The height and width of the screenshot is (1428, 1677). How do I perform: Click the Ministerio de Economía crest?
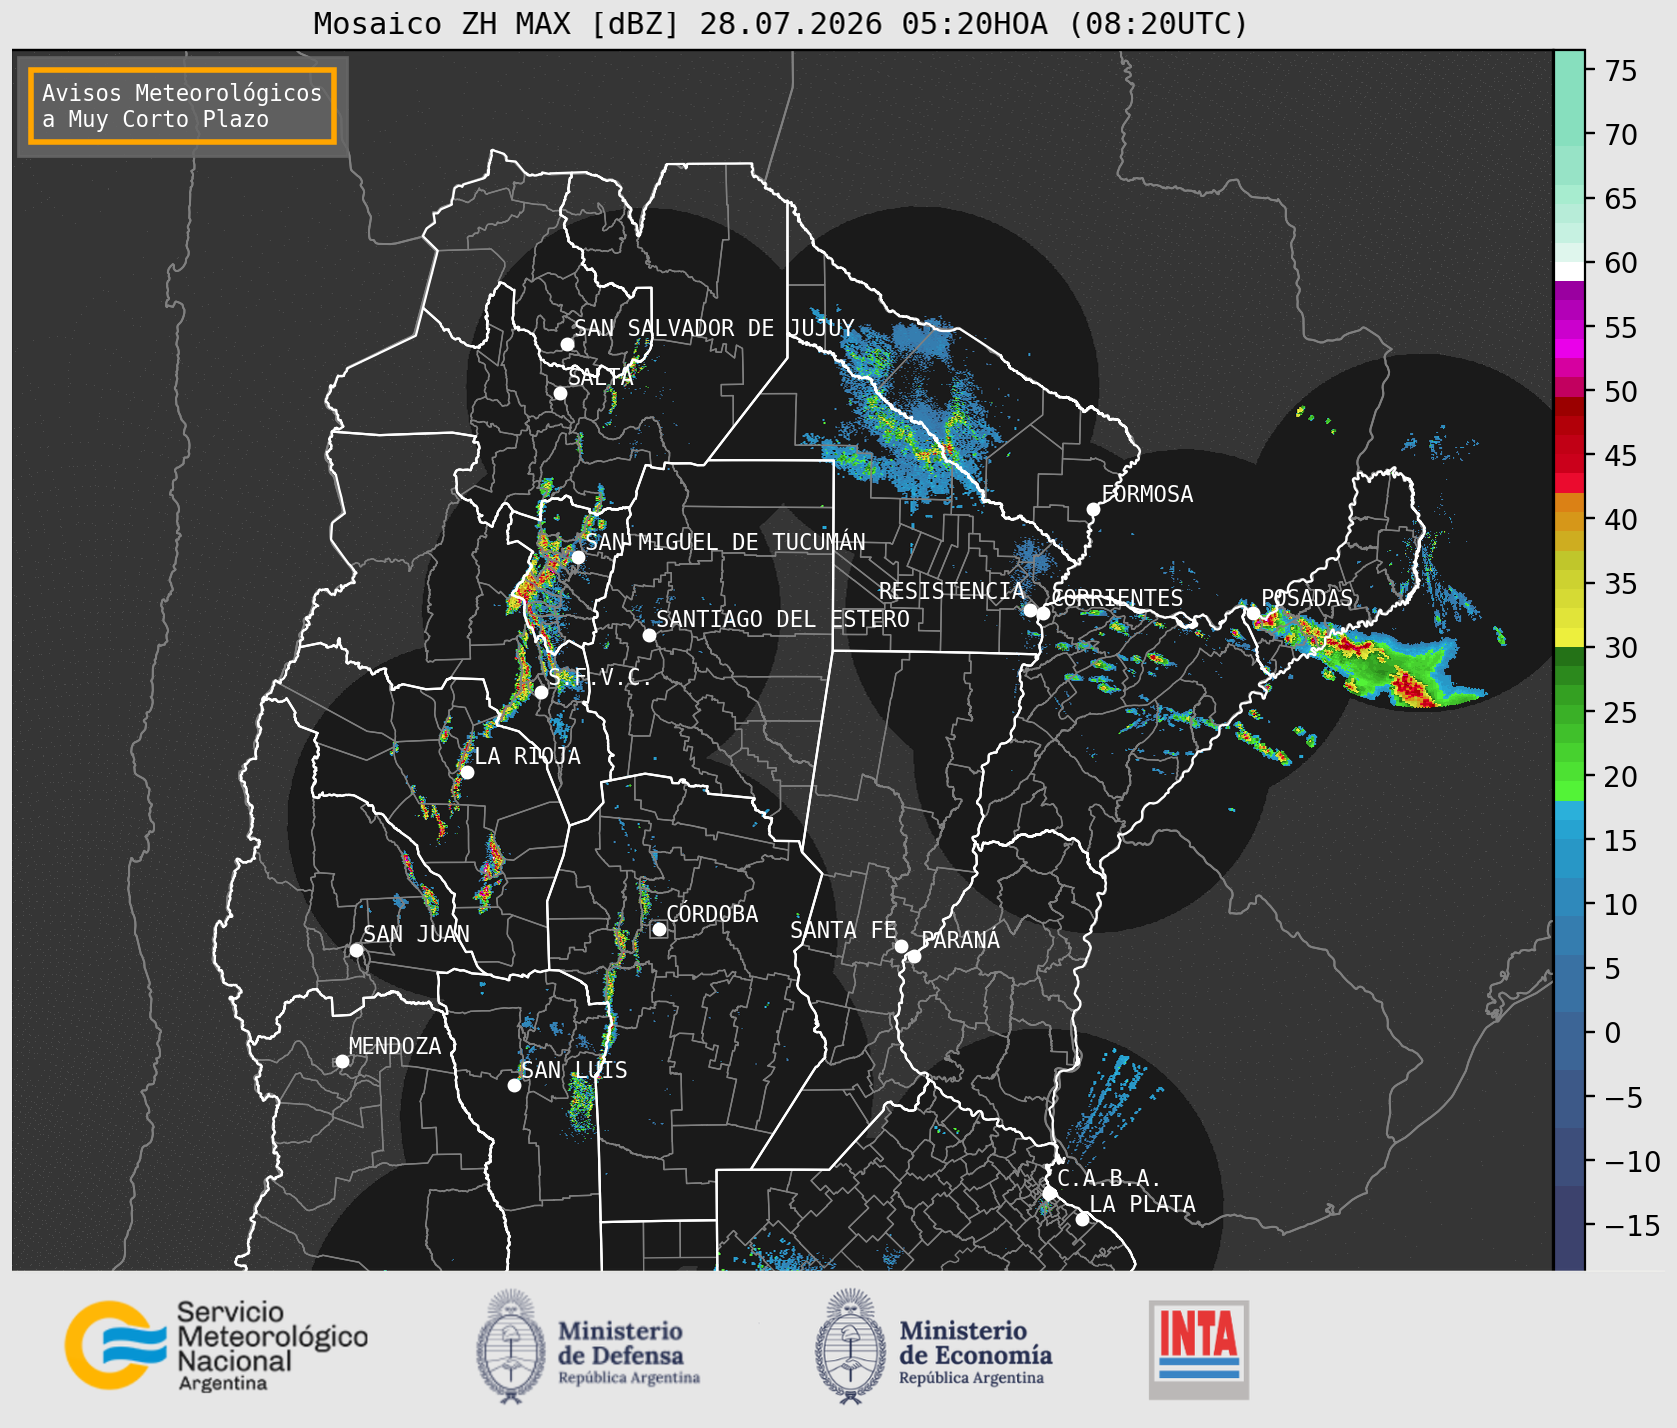(x=852, y=1346)
